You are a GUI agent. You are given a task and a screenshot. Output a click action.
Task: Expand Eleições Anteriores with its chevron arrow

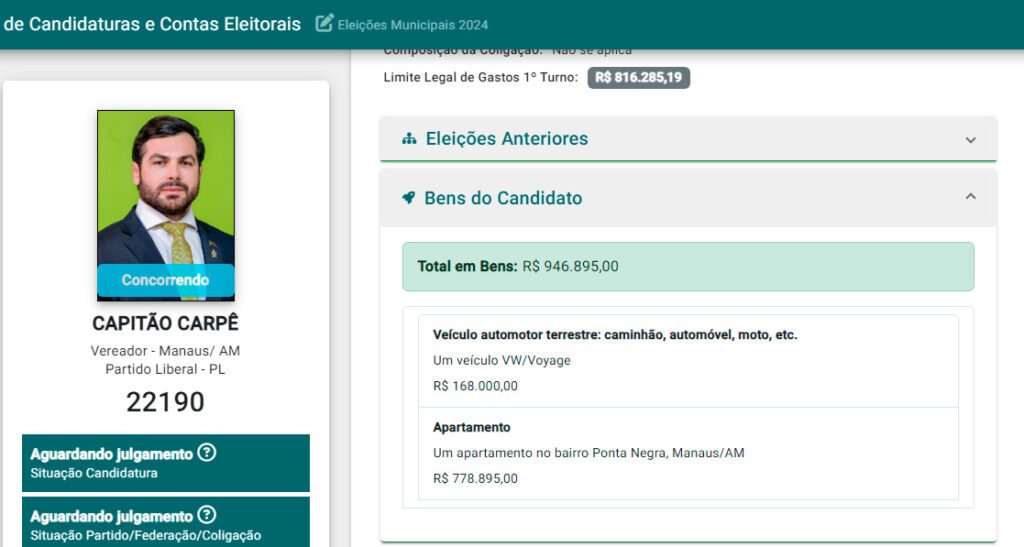point(970,140)
